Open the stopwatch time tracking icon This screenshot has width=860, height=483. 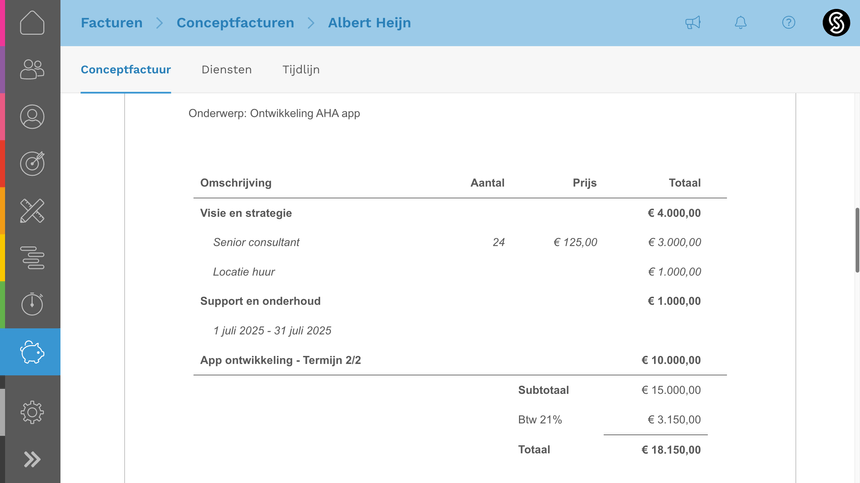pos(32,304)
